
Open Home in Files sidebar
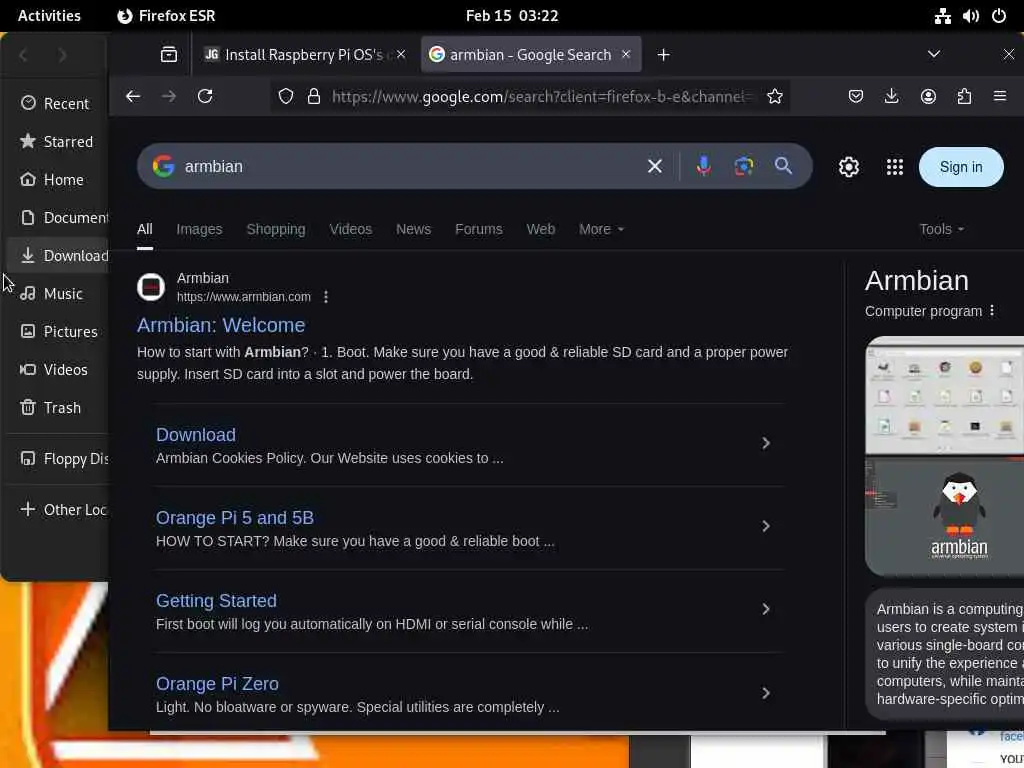click(56, 180)
